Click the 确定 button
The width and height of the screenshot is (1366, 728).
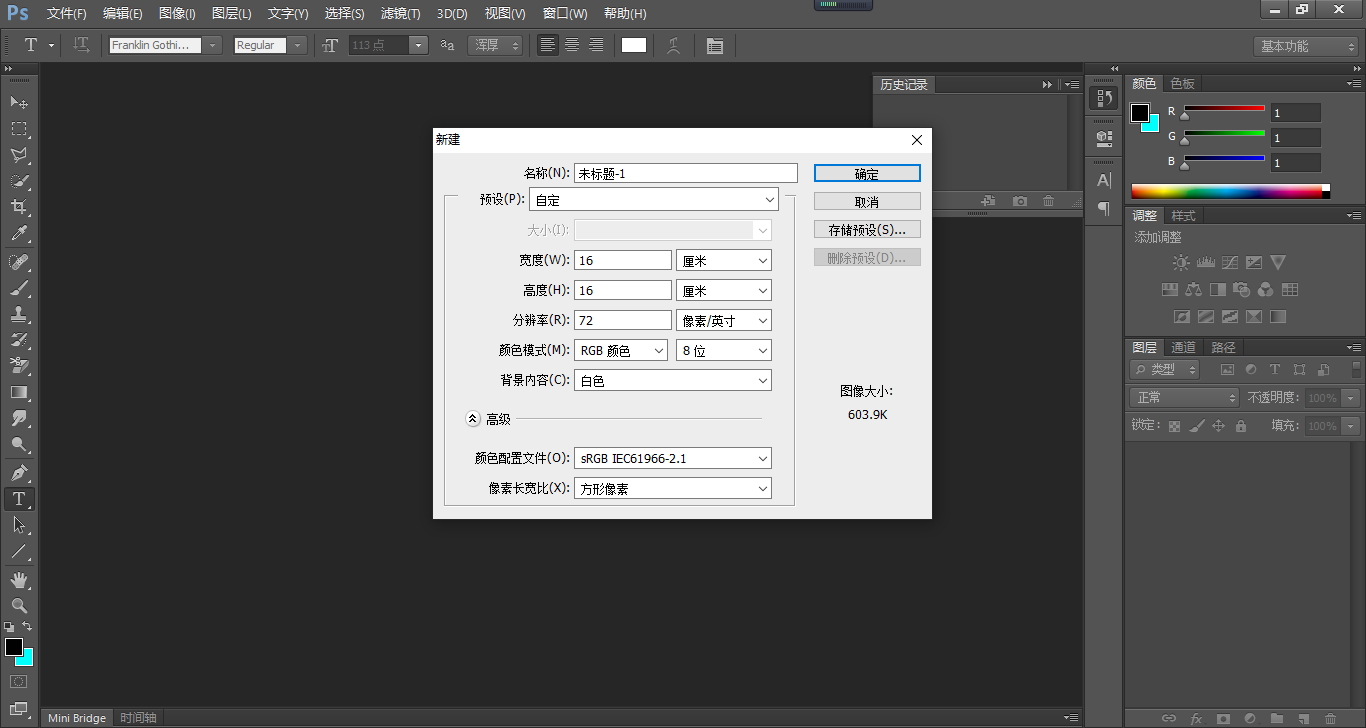click(x=867, y=173)
